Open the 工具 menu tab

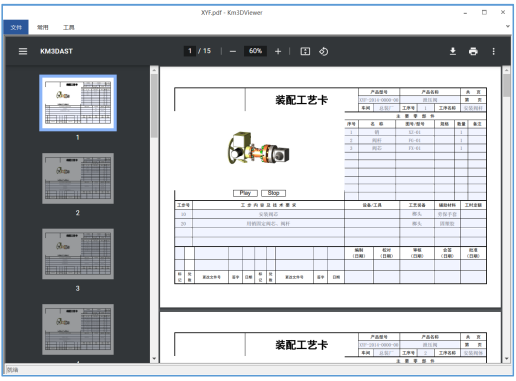69,27
